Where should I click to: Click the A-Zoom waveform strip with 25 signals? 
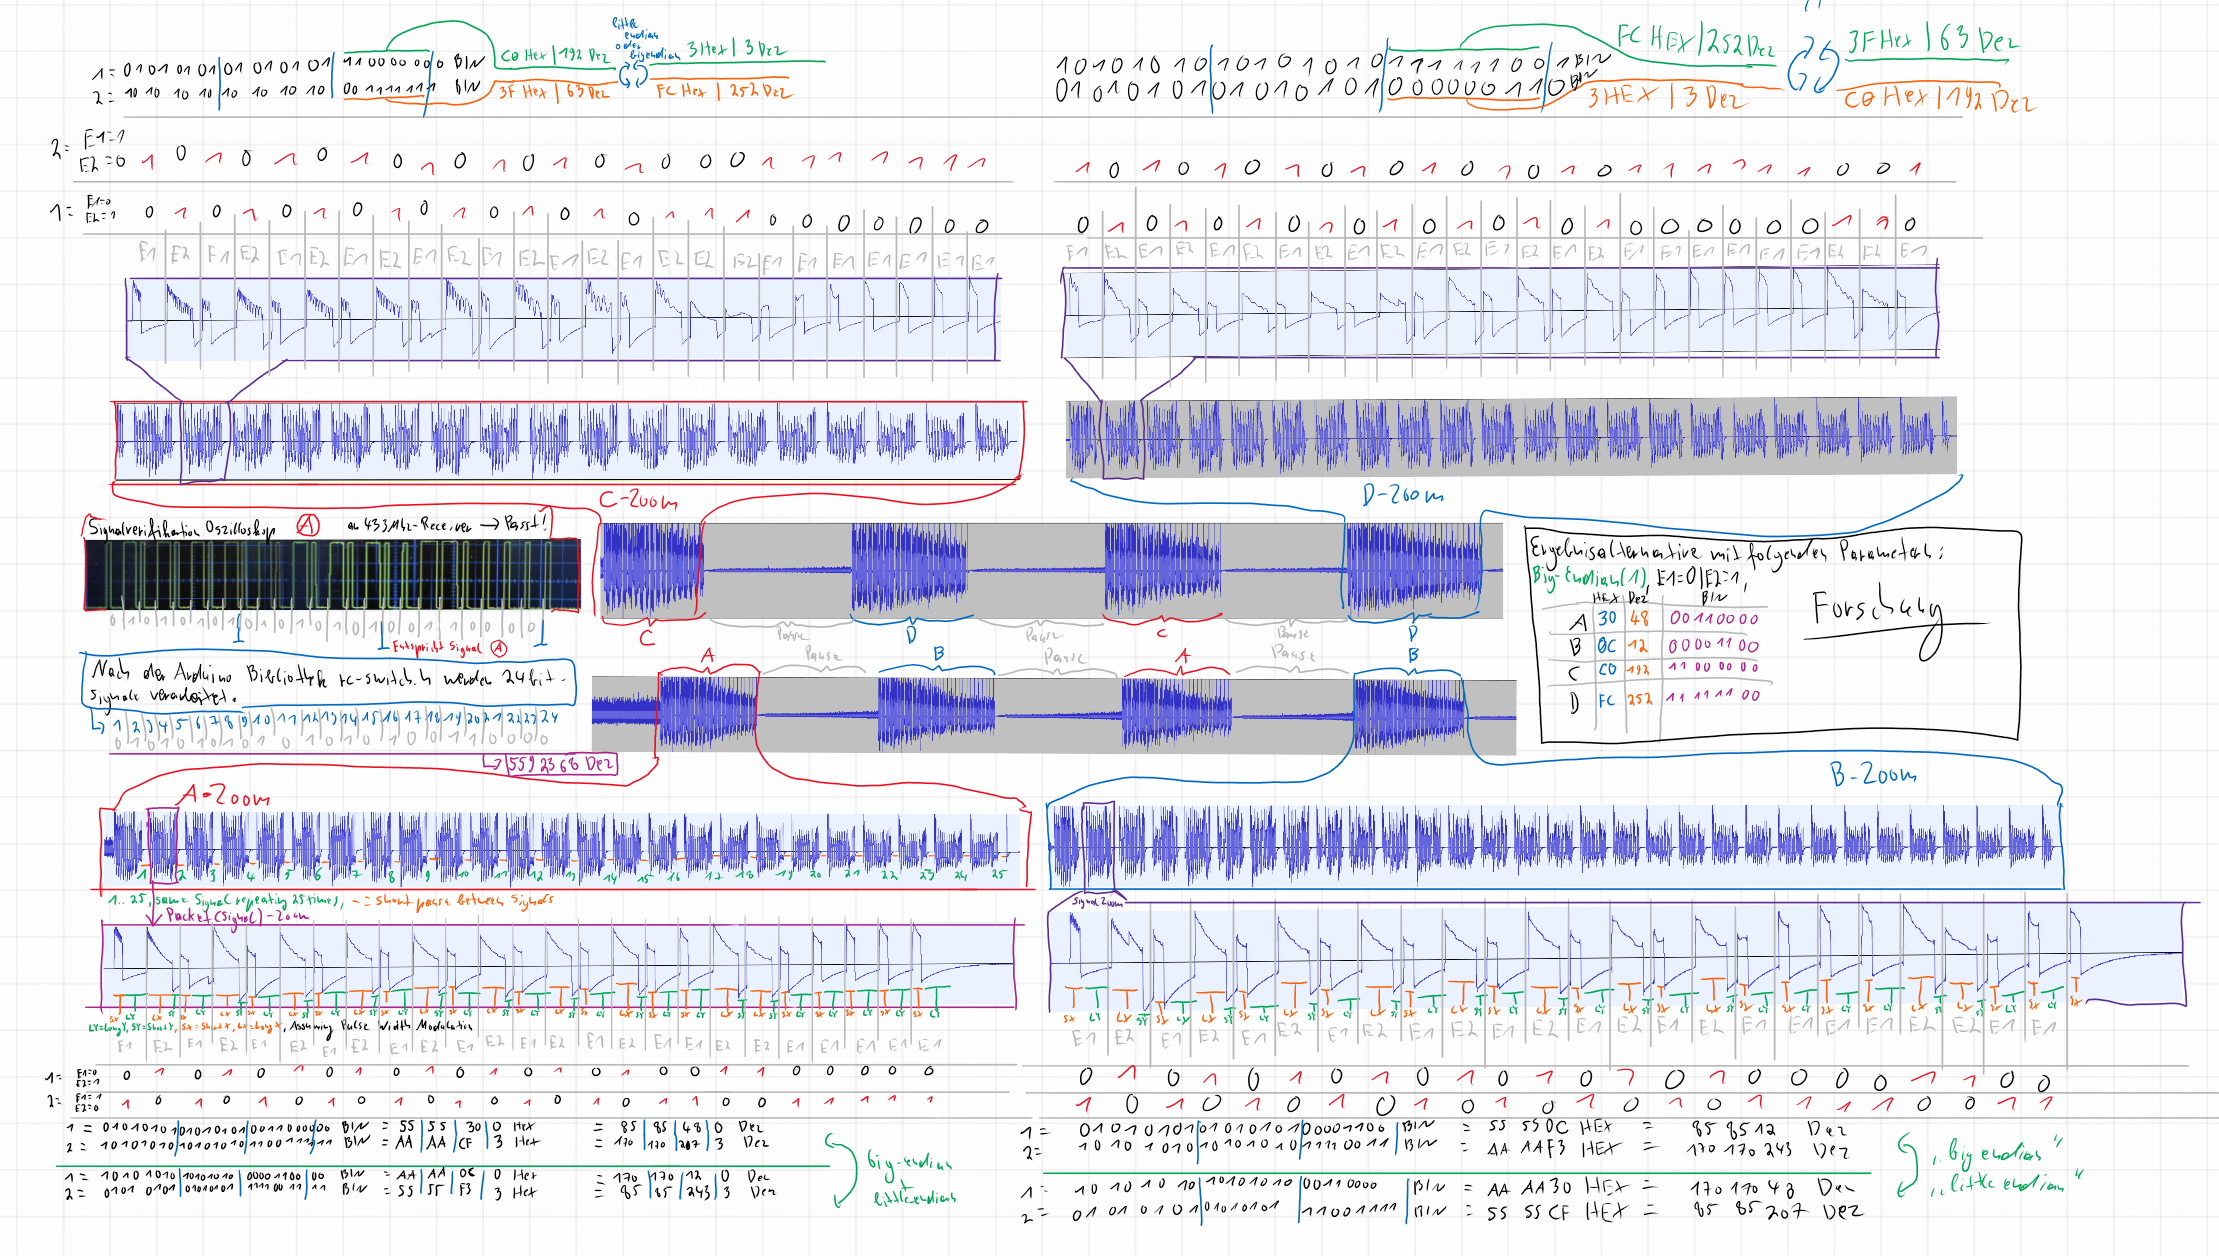coord(563,848)
